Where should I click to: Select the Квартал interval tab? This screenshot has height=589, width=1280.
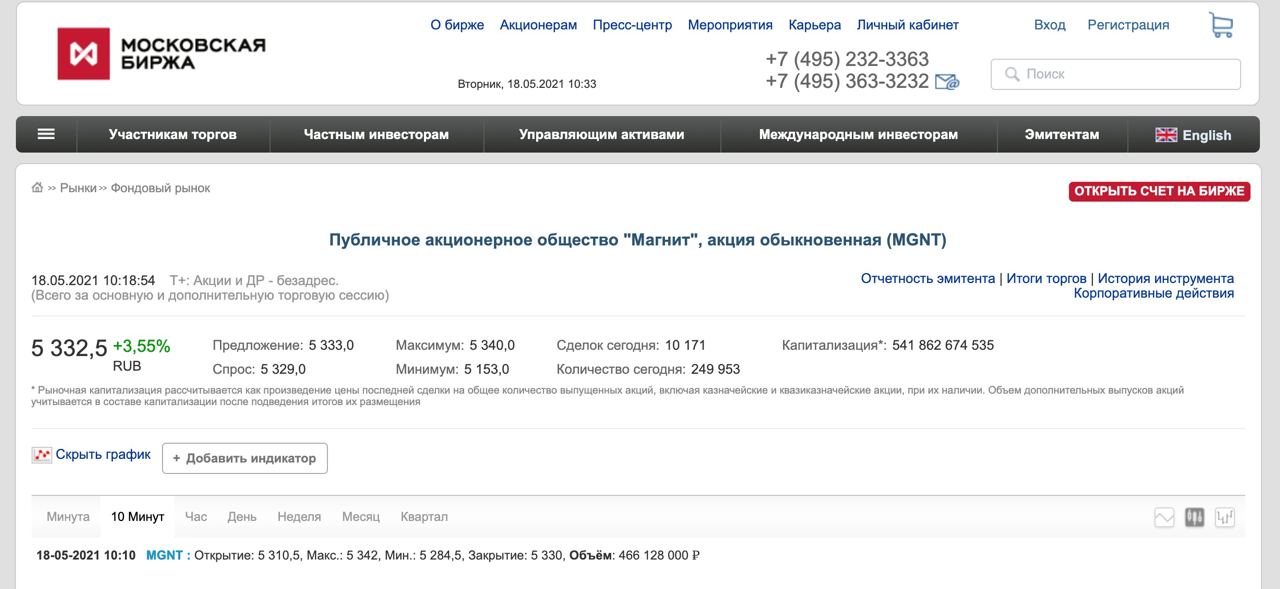[424, 517]
